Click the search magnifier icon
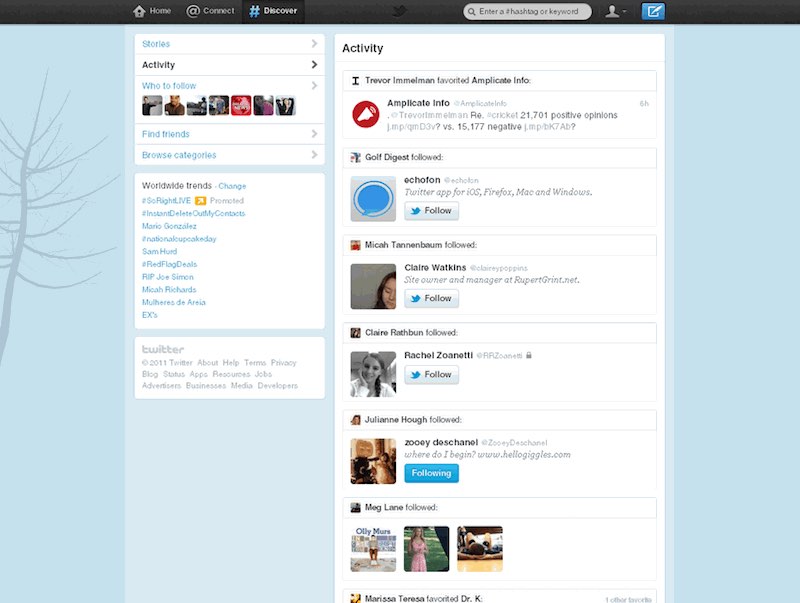The height and width of the screenshot is (603, 800). [x=471, y=12]
